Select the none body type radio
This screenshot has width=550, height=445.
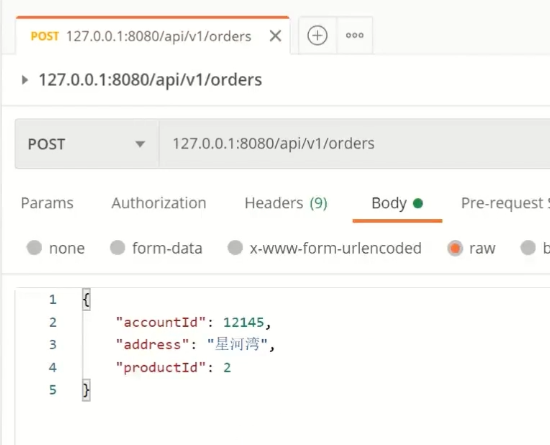(x=34, y=248)
